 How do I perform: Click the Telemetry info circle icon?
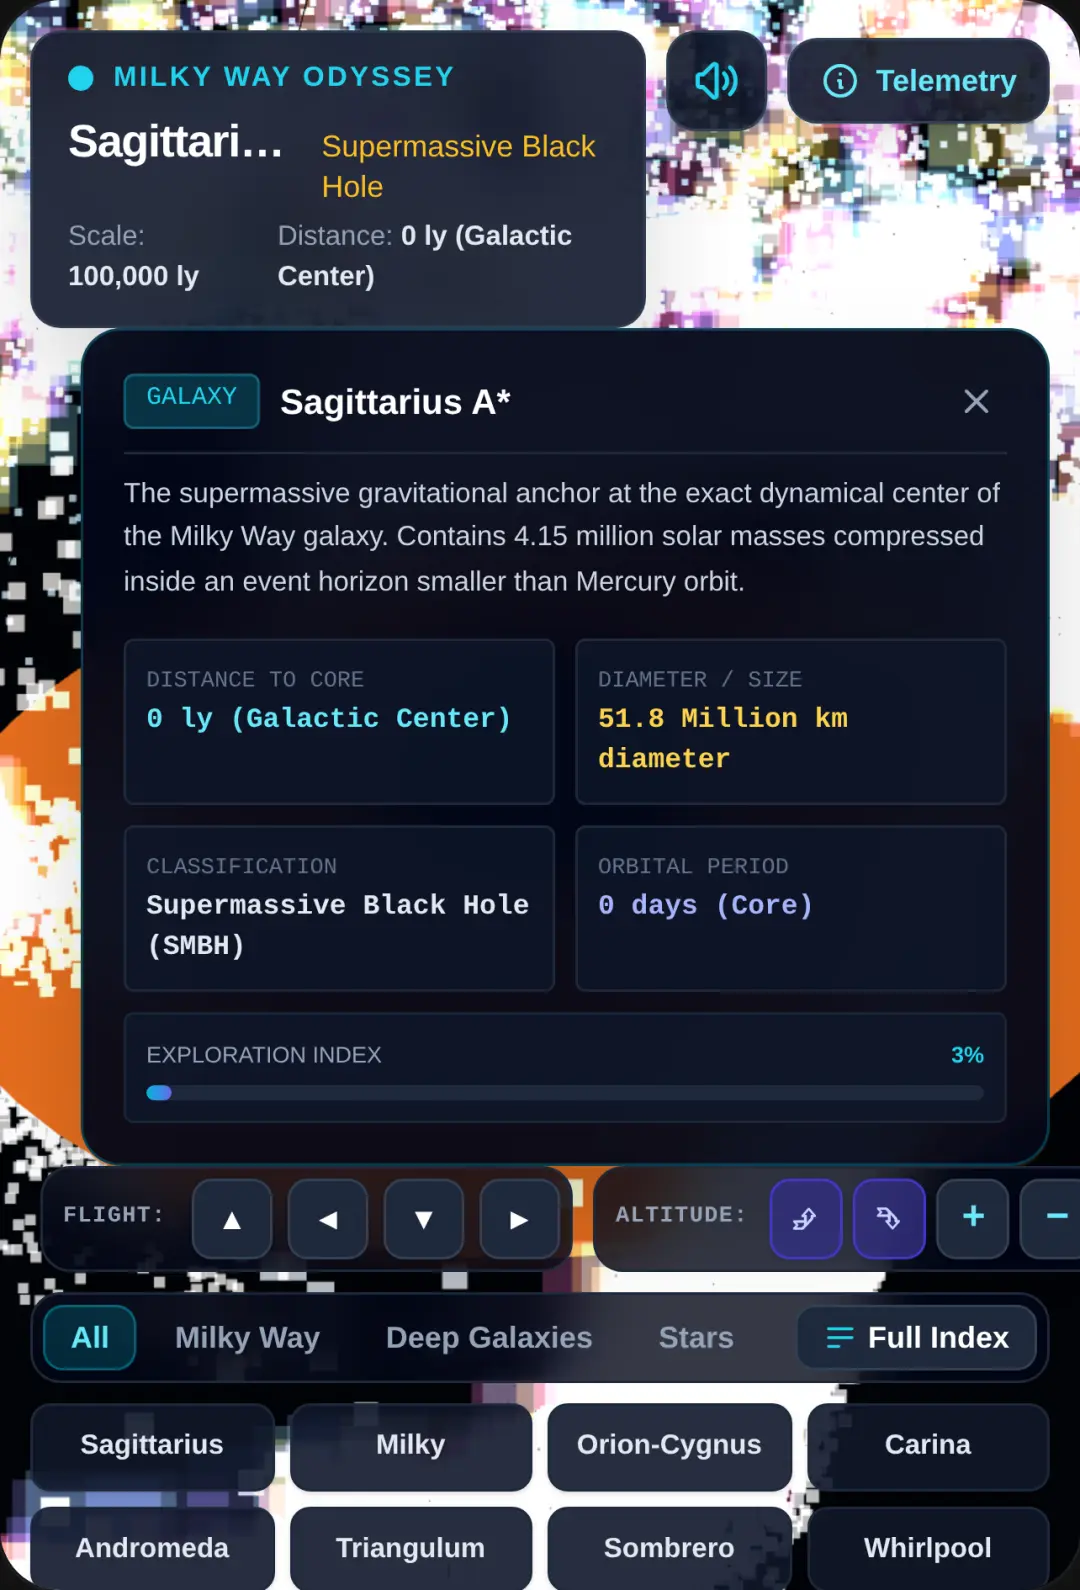pyautogui.click(x=840, y=81)
